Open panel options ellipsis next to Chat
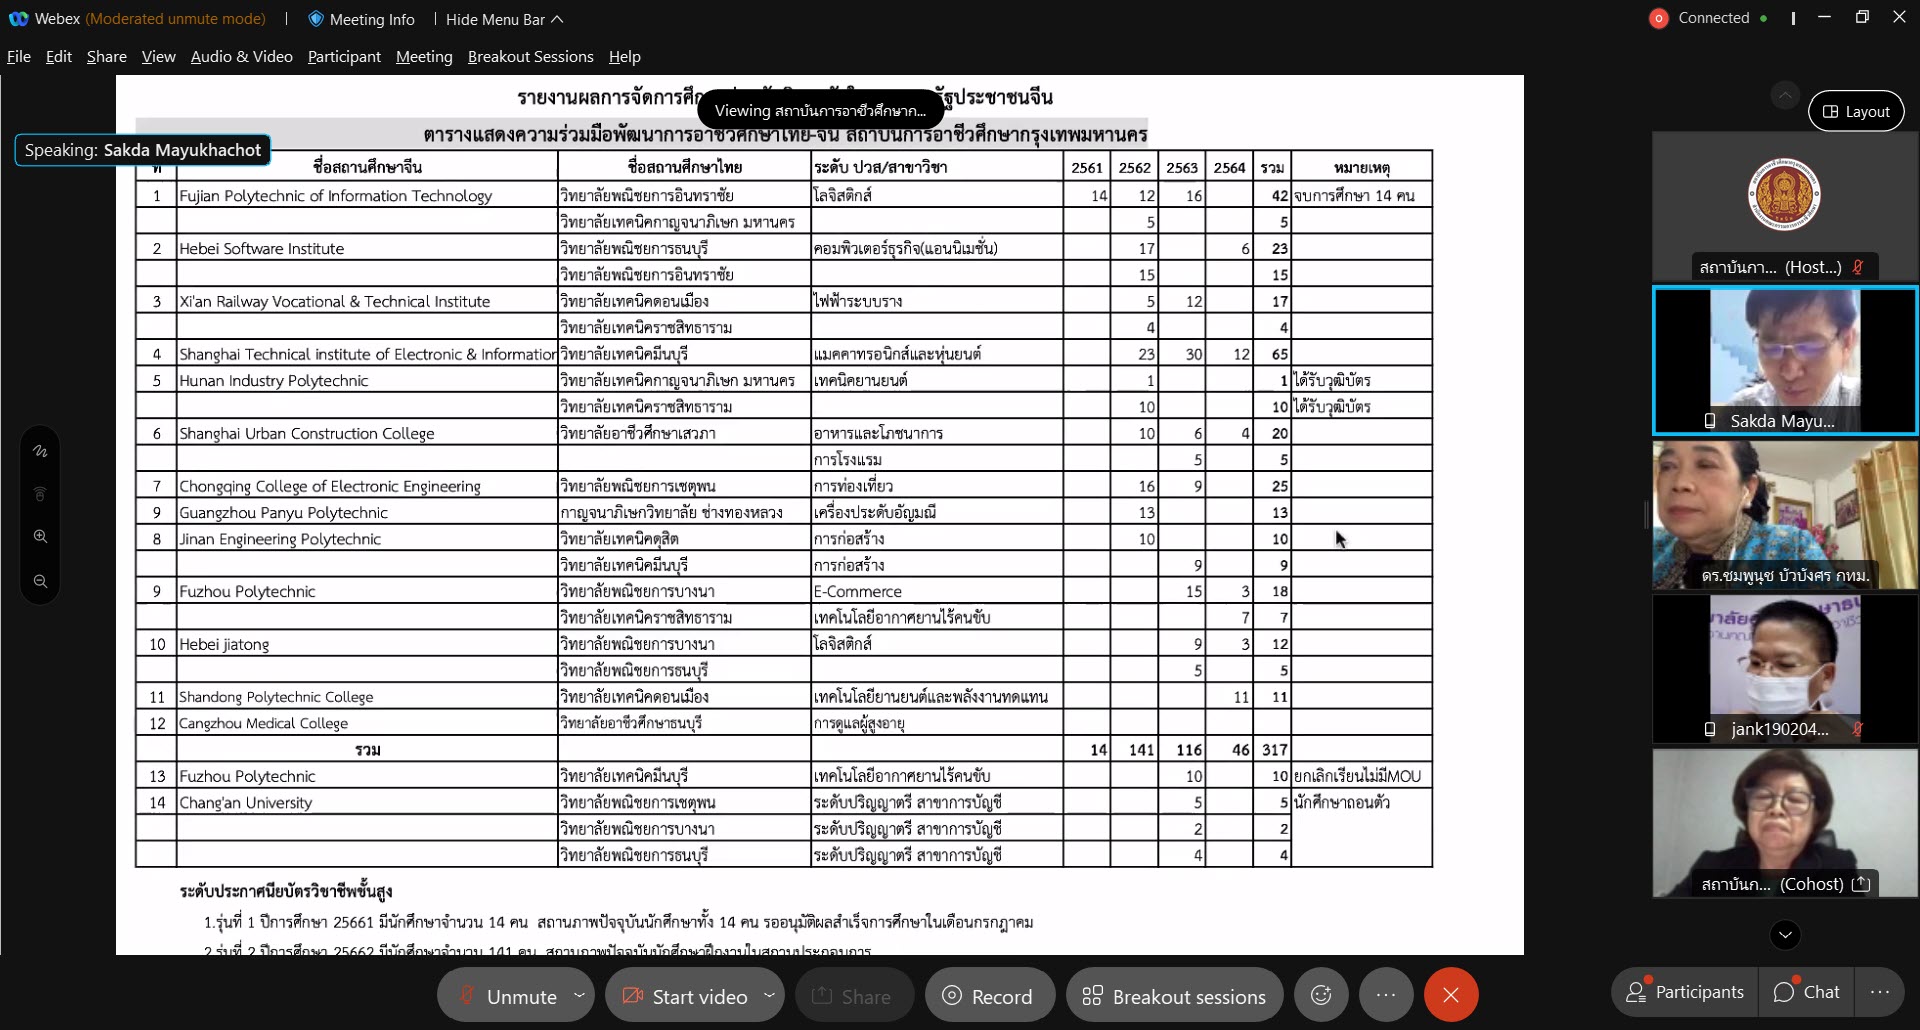This screenshot has height=1030, width=1920. pyautogui.click(x=1879, y=992)
